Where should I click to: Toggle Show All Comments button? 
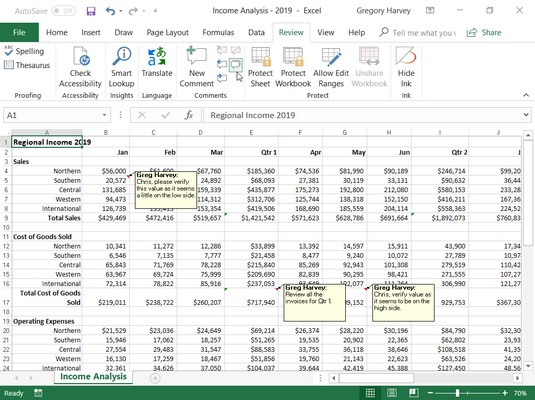pos(235,64)
